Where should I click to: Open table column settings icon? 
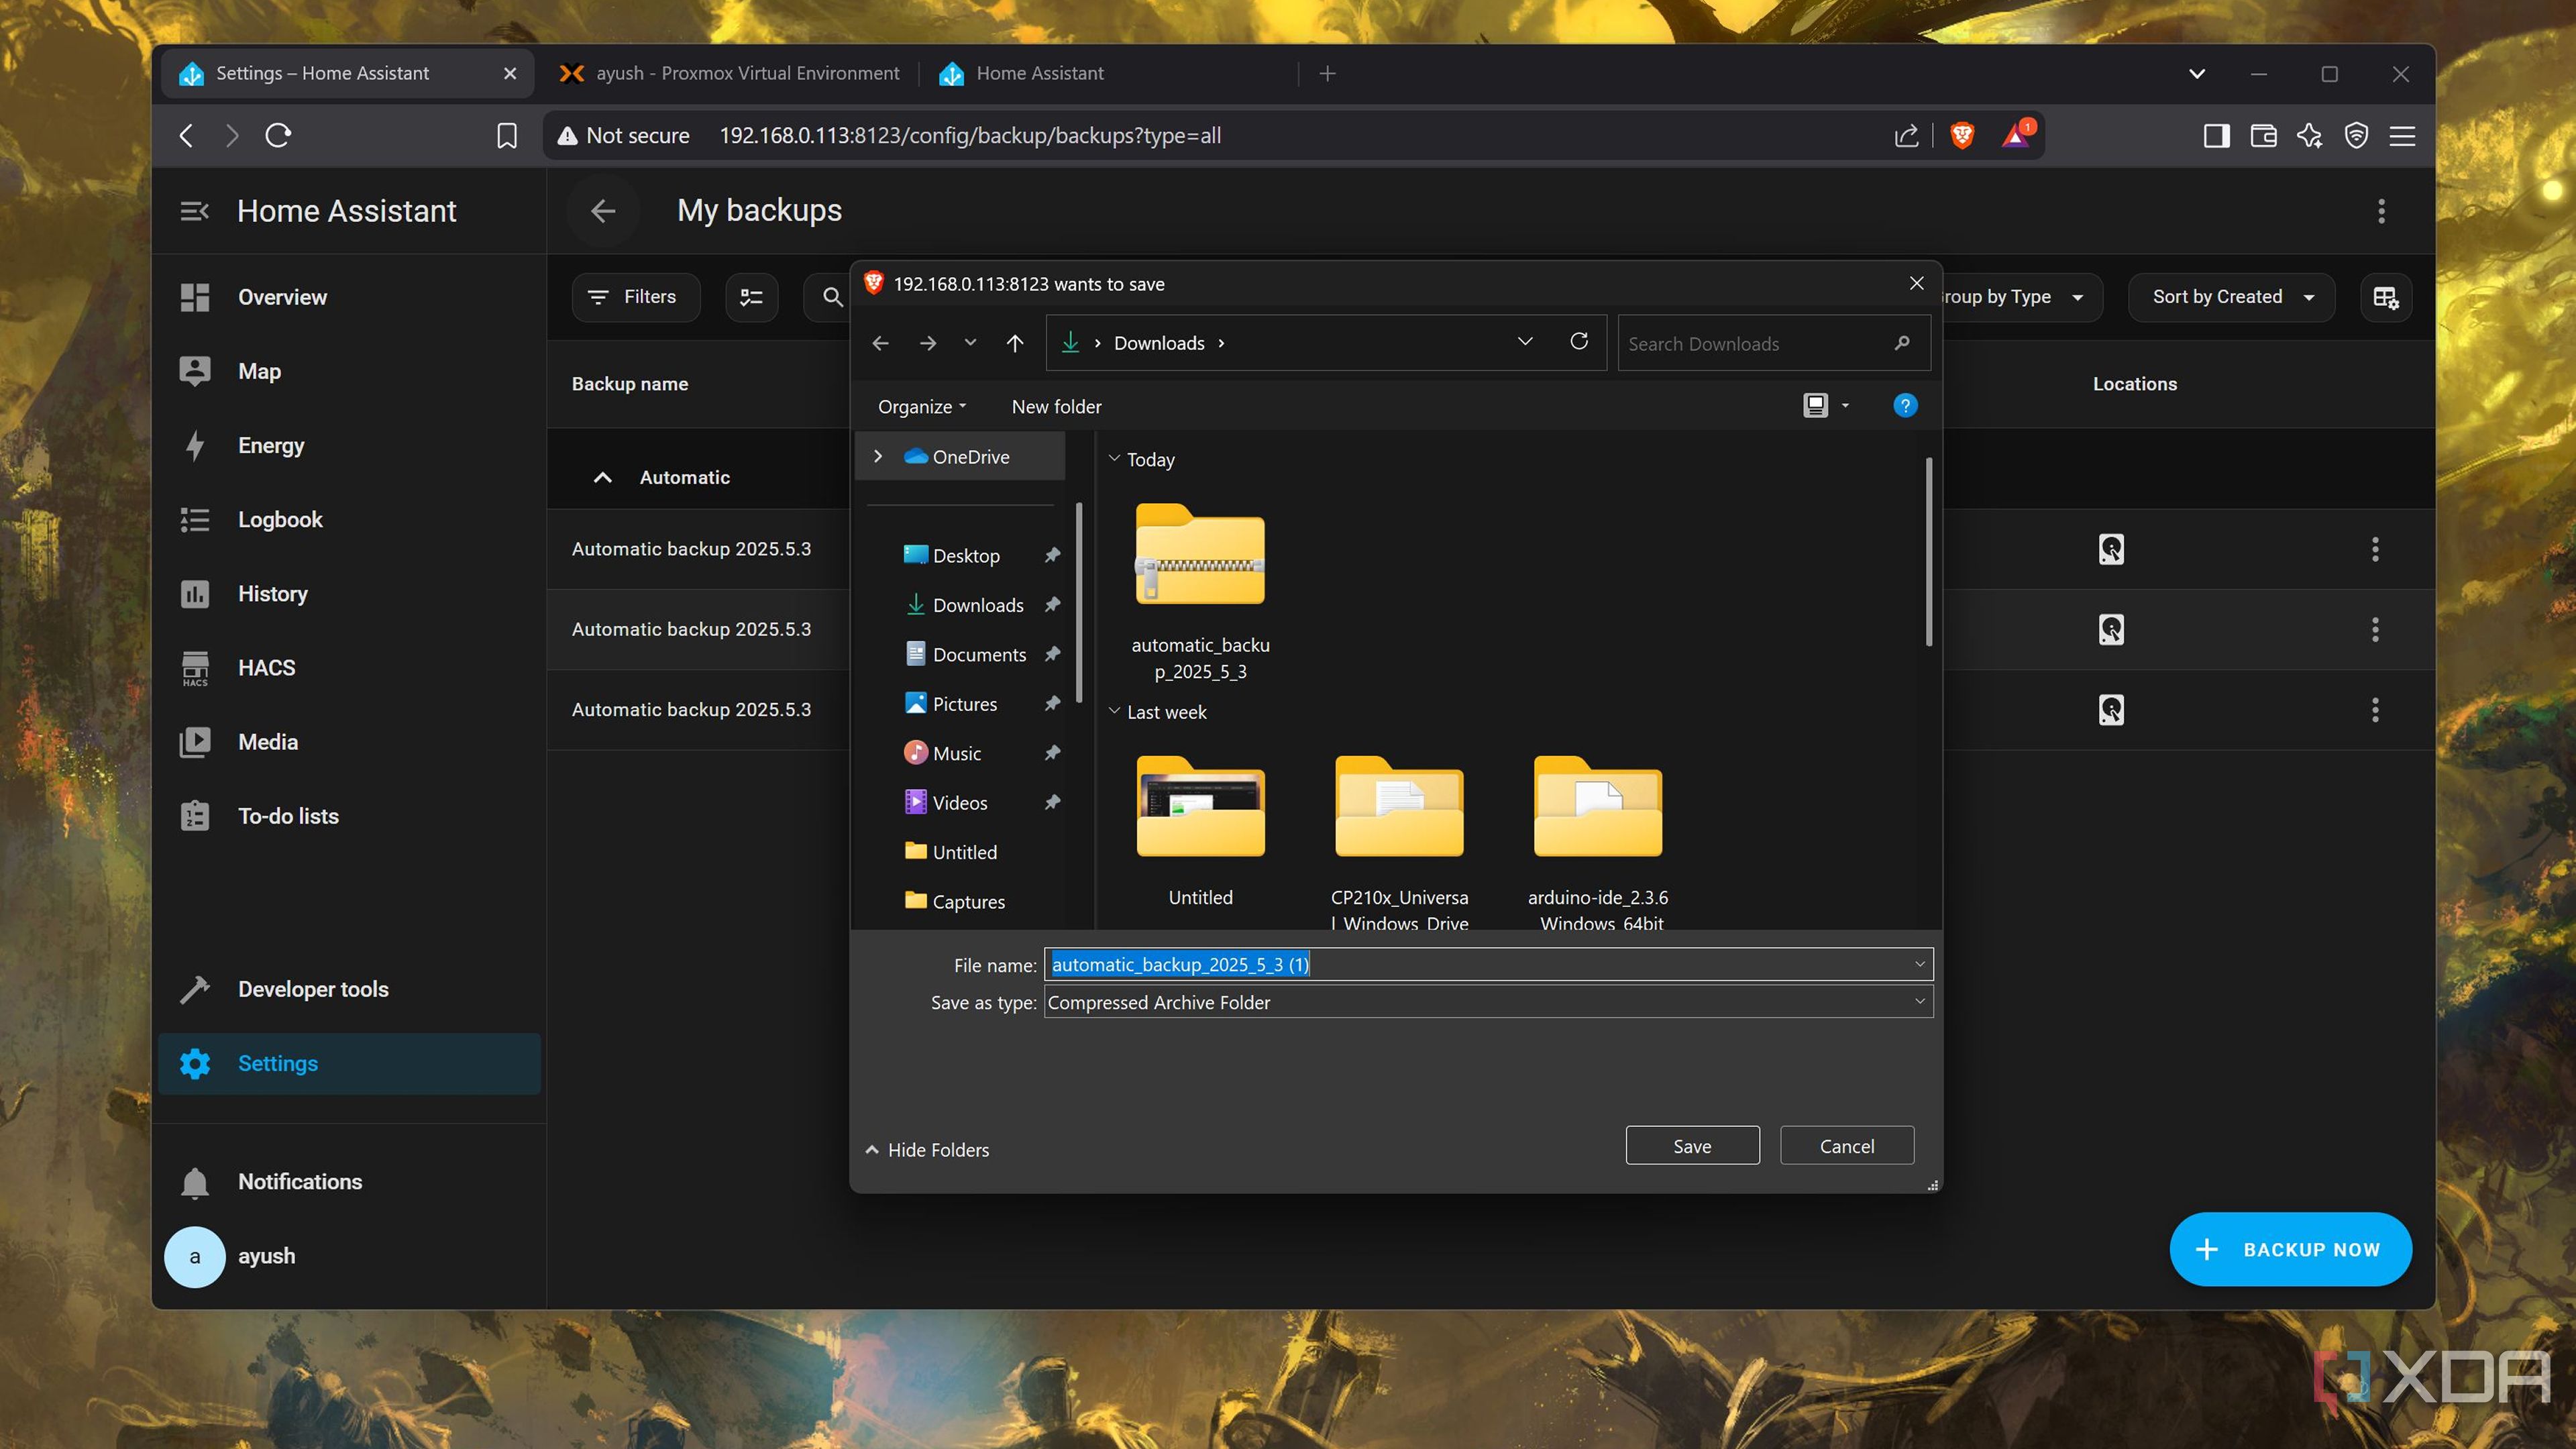(x=2386, y=297)
